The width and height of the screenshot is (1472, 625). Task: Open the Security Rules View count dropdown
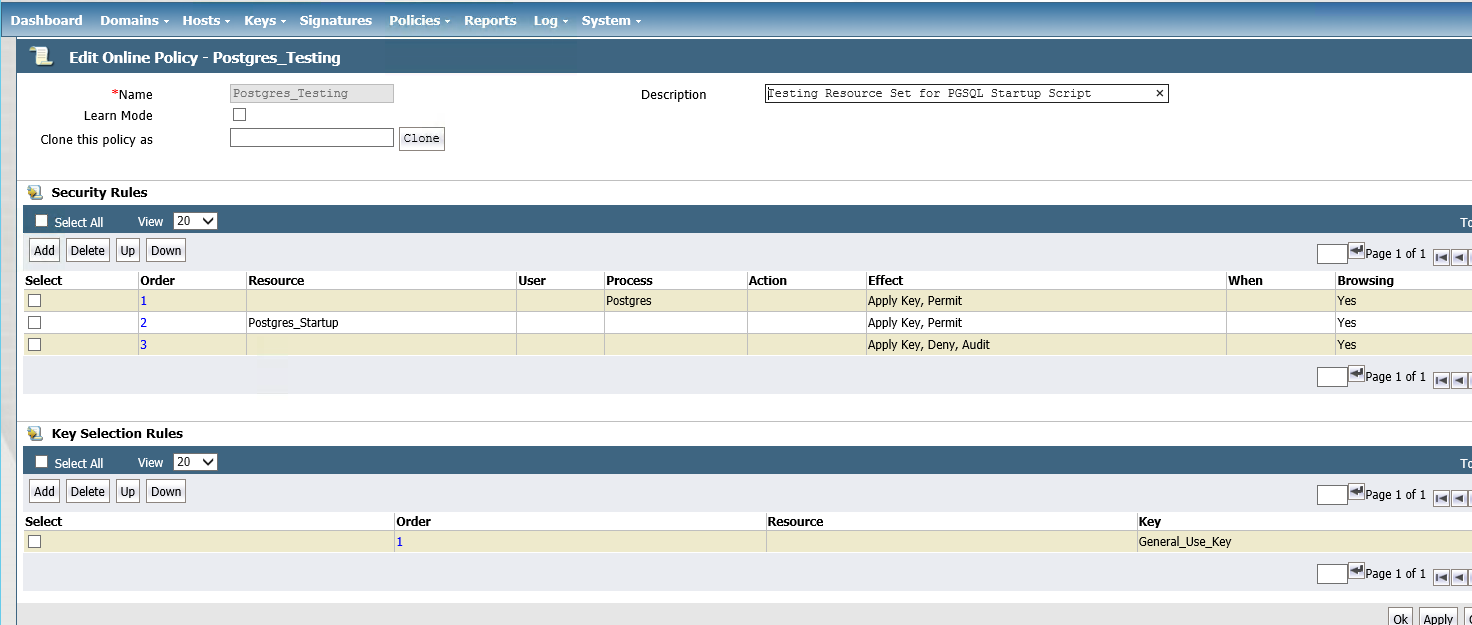point(195,221)
